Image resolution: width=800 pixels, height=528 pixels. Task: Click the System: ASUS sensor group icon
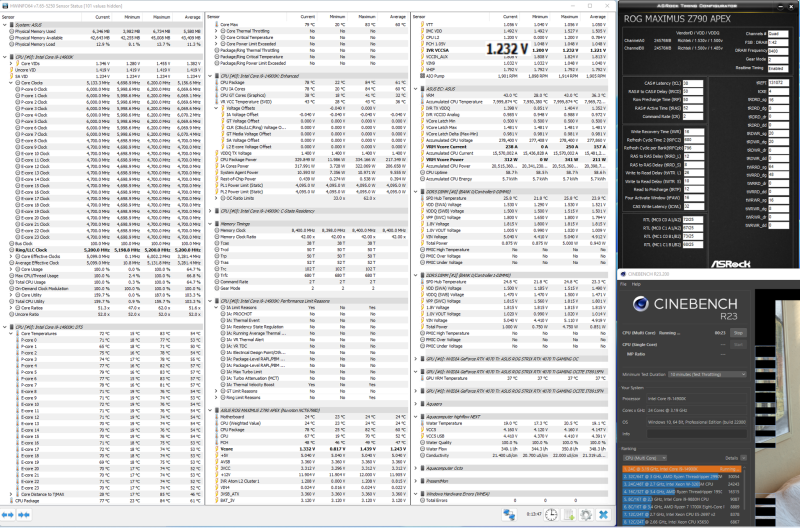pos(12,24)
